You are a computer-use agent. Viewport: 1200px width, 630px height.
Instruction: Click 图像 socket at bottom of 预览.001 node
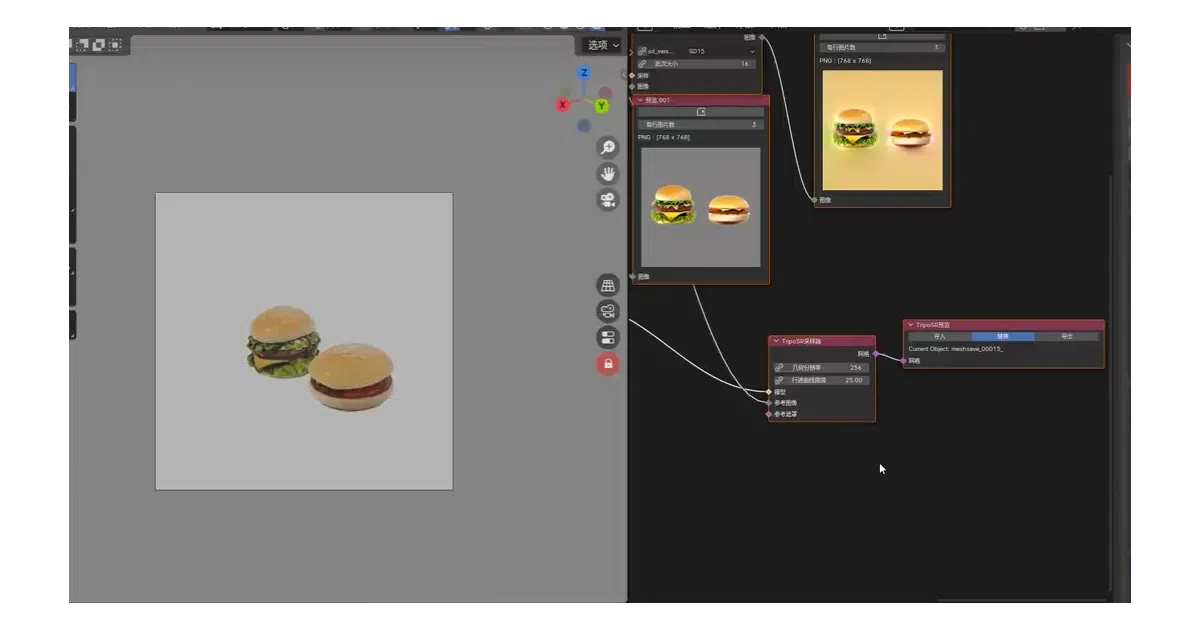(x=632, y=277)
